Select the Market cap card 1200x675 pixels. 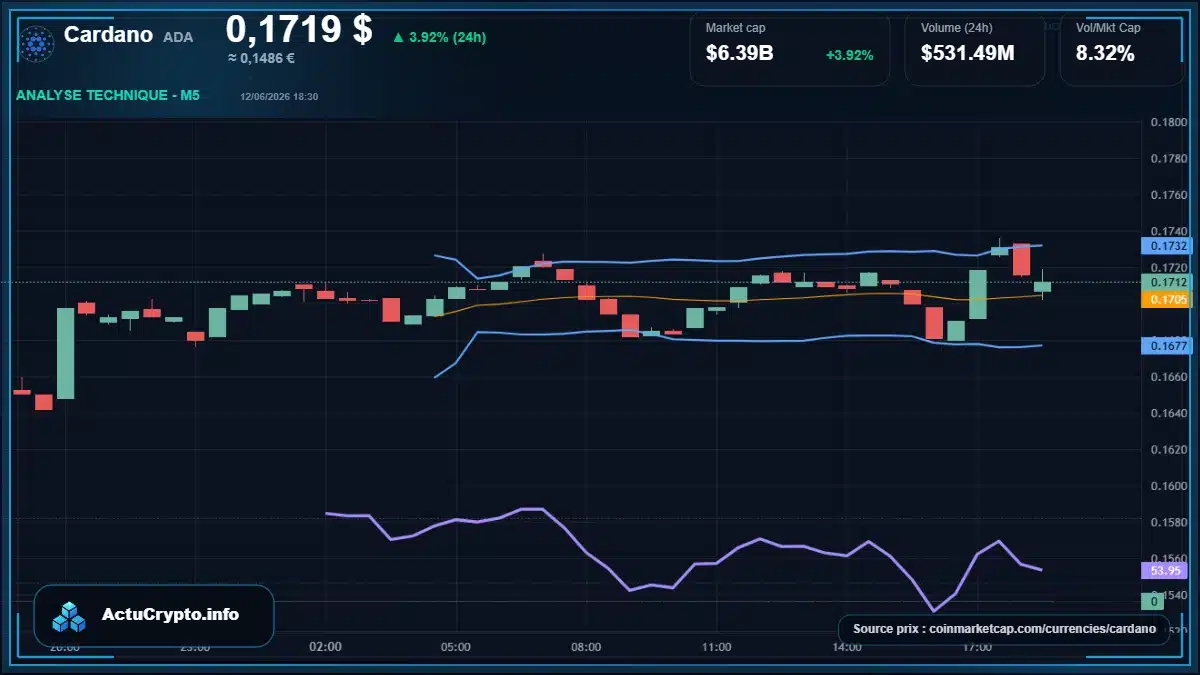tap(790, 48)
